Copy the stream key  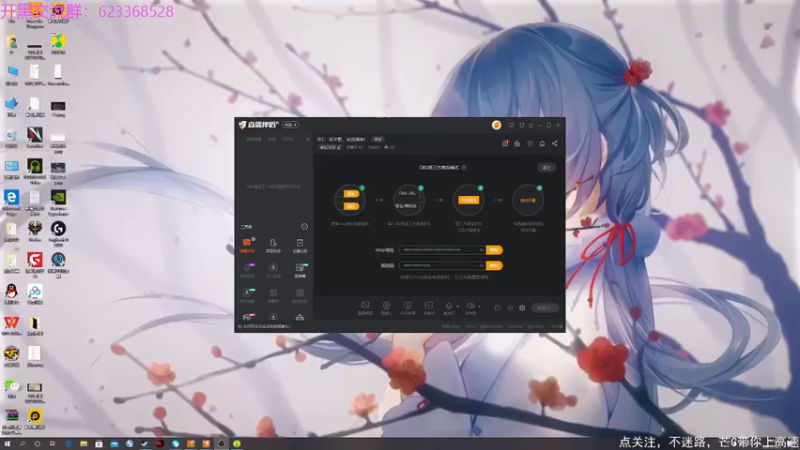click(494, 265)
